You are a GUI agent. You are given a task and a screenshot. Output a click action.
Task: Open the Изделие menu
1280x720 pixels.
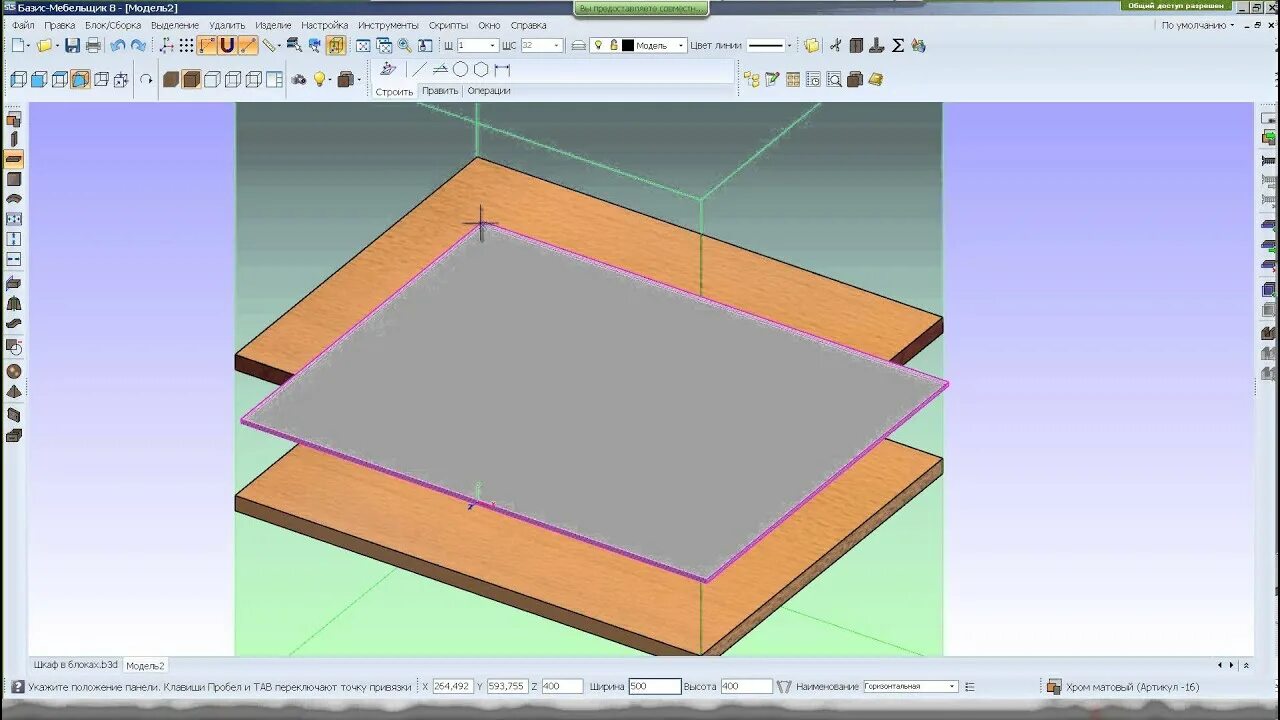273,25
